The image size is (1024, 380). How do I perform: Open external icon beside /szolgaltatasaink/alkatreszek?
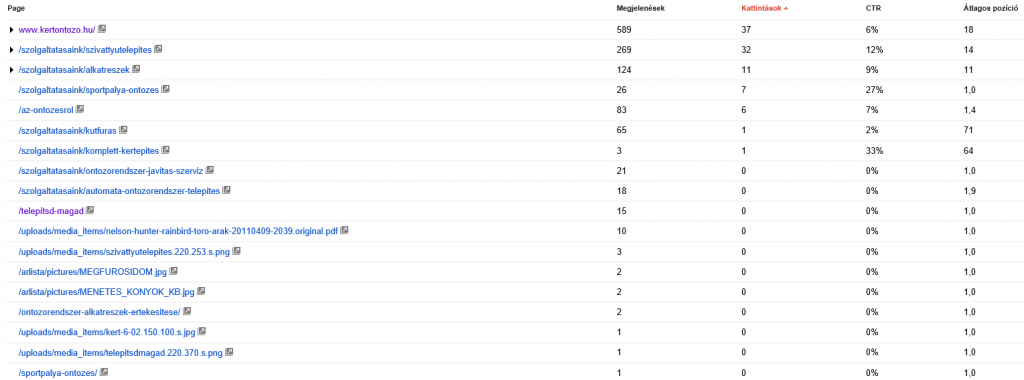pos(136,69)
